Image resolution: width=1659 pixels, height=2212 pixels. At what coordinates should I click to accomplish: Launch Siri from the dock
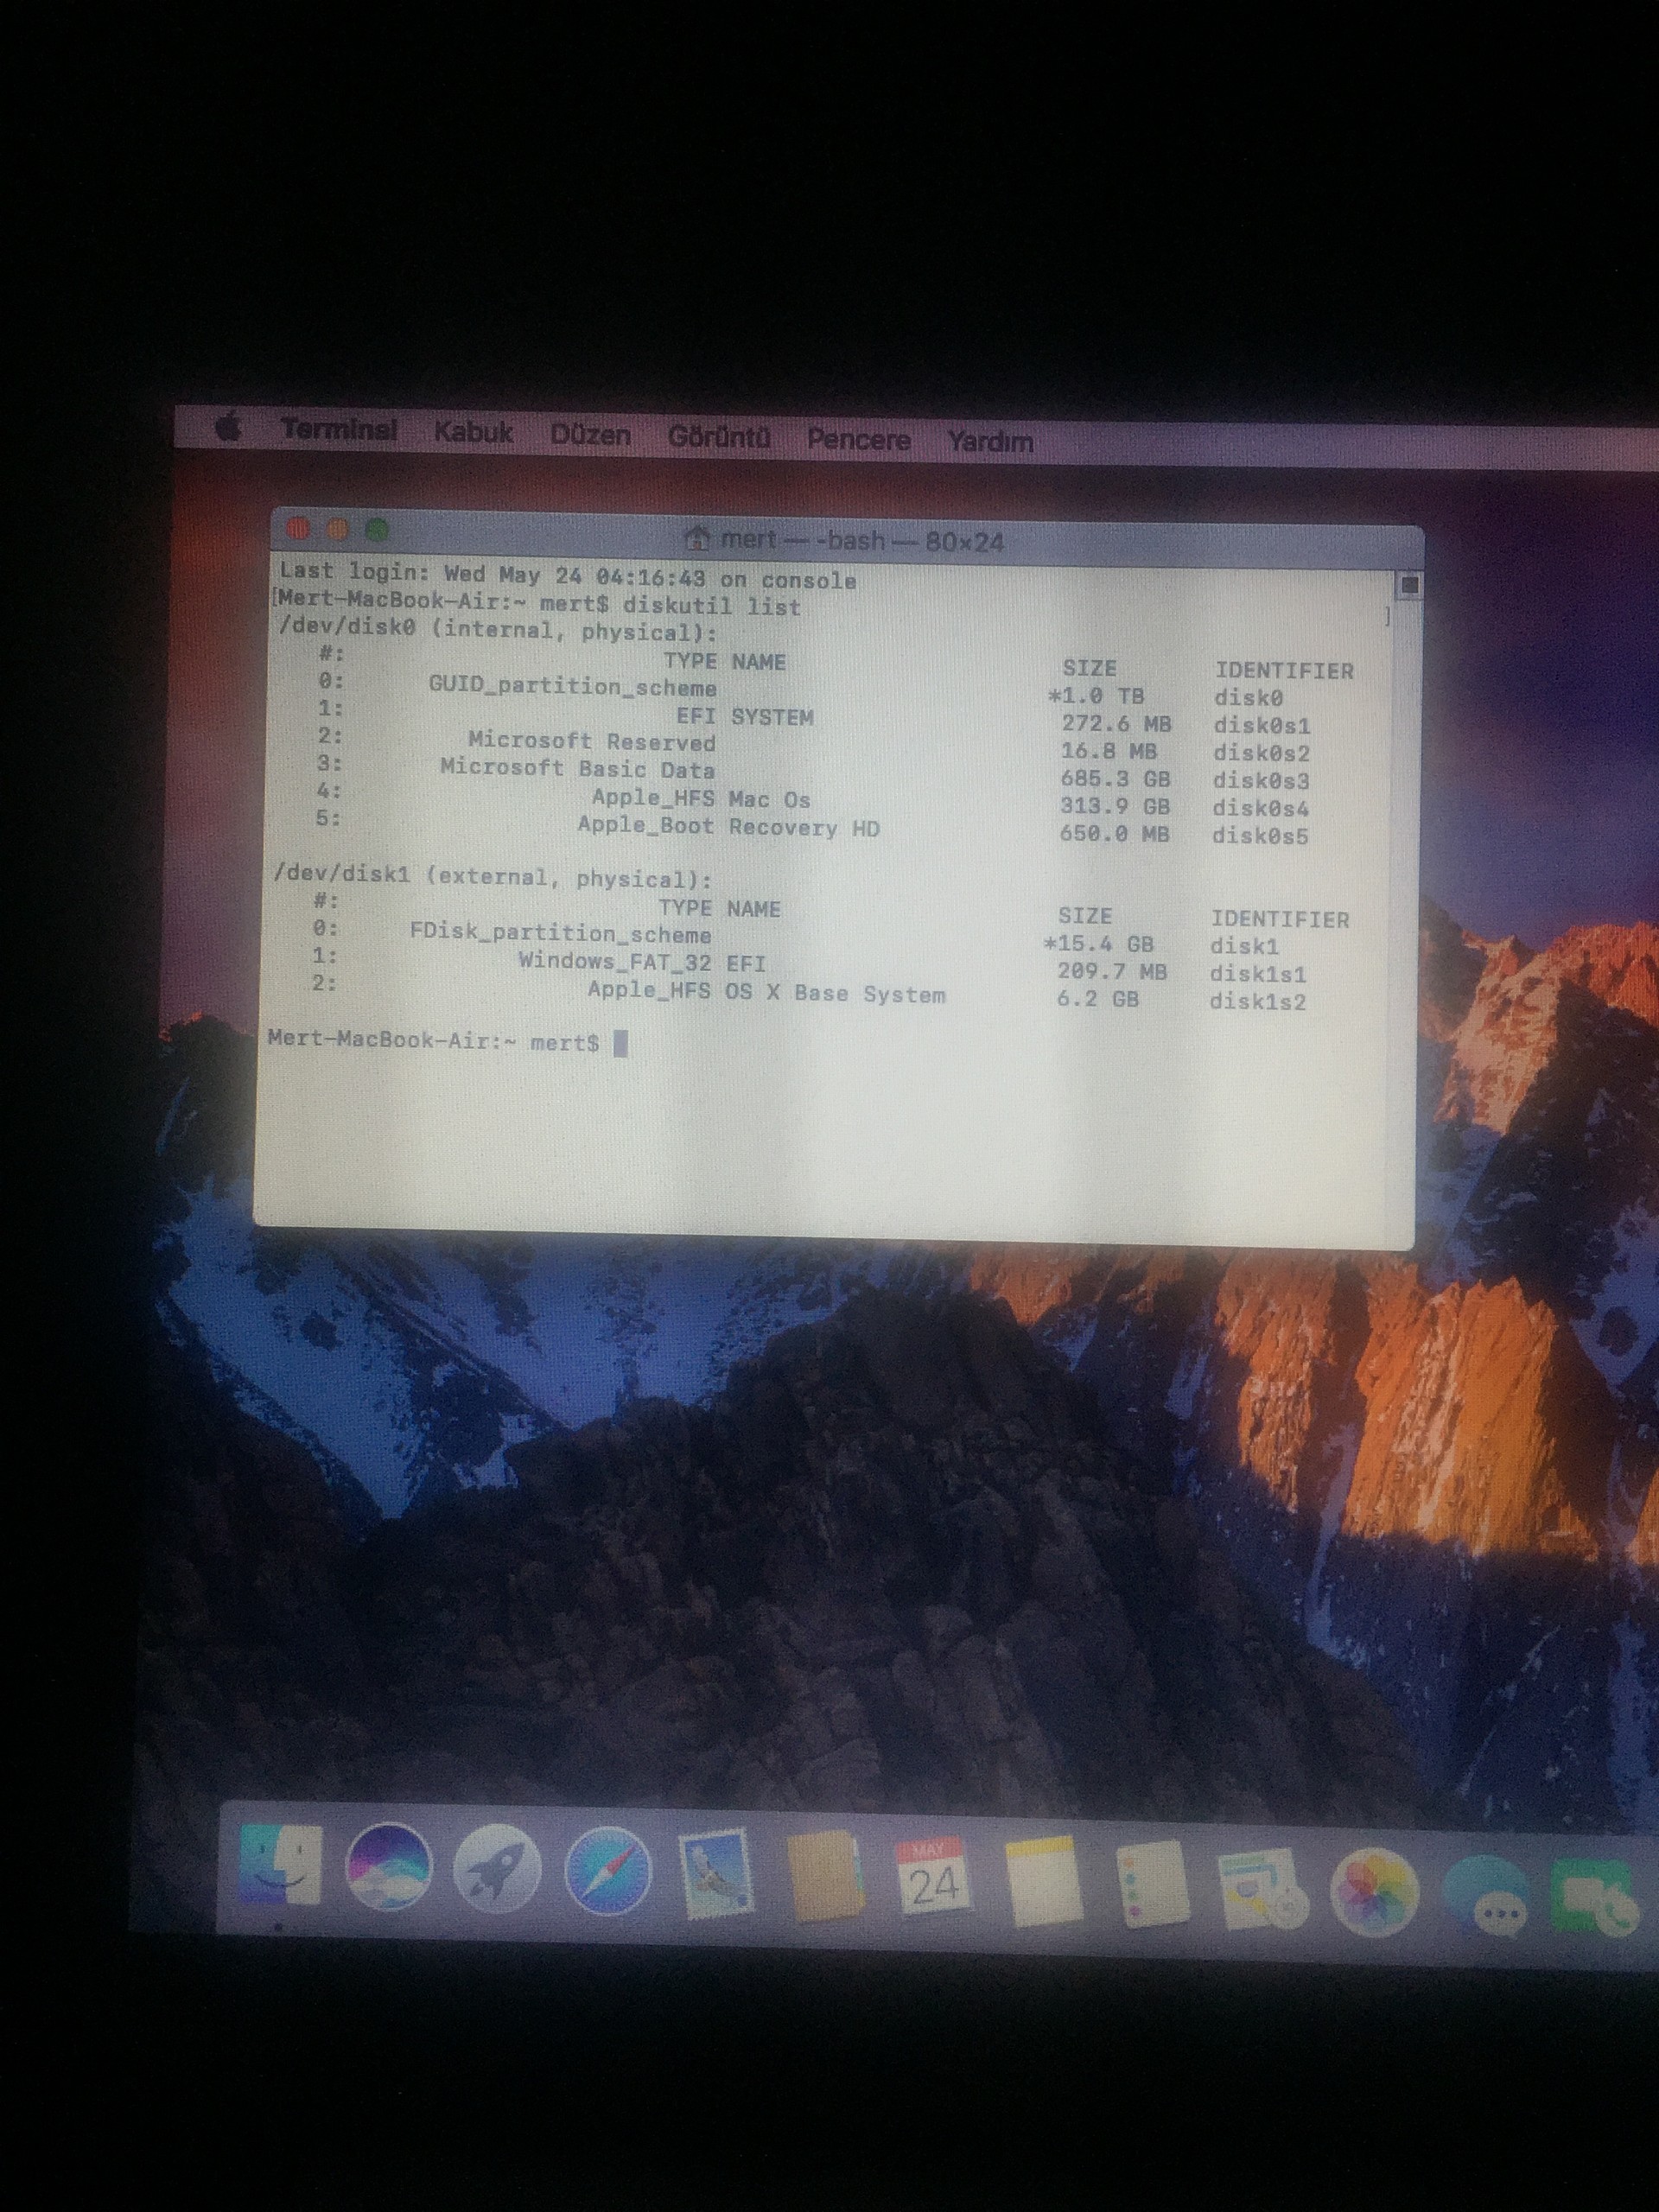[388, 1867]
